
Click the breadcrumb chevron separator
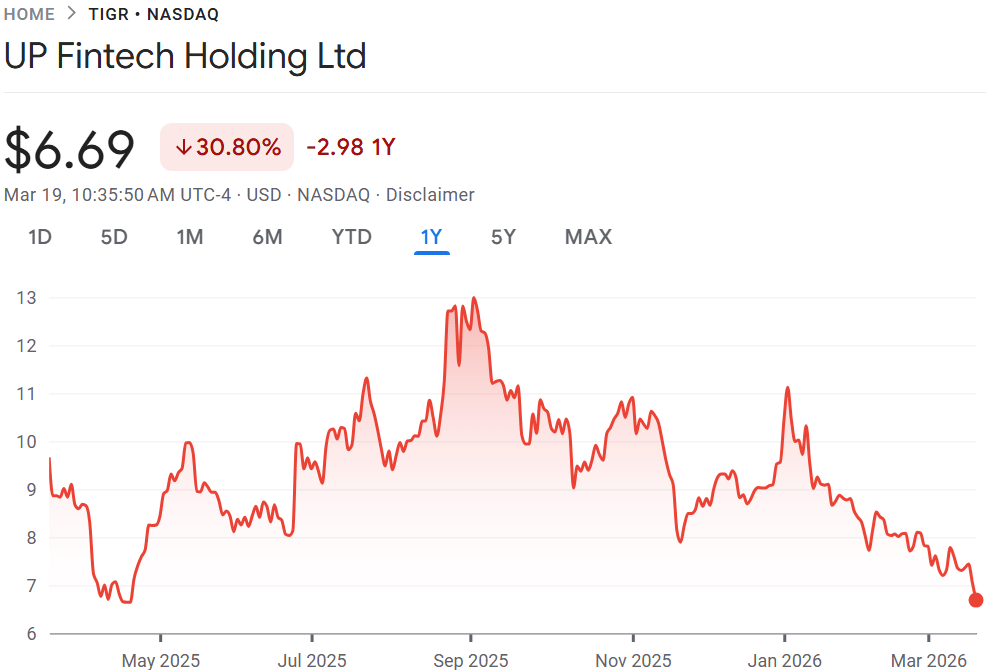(71, 14)
